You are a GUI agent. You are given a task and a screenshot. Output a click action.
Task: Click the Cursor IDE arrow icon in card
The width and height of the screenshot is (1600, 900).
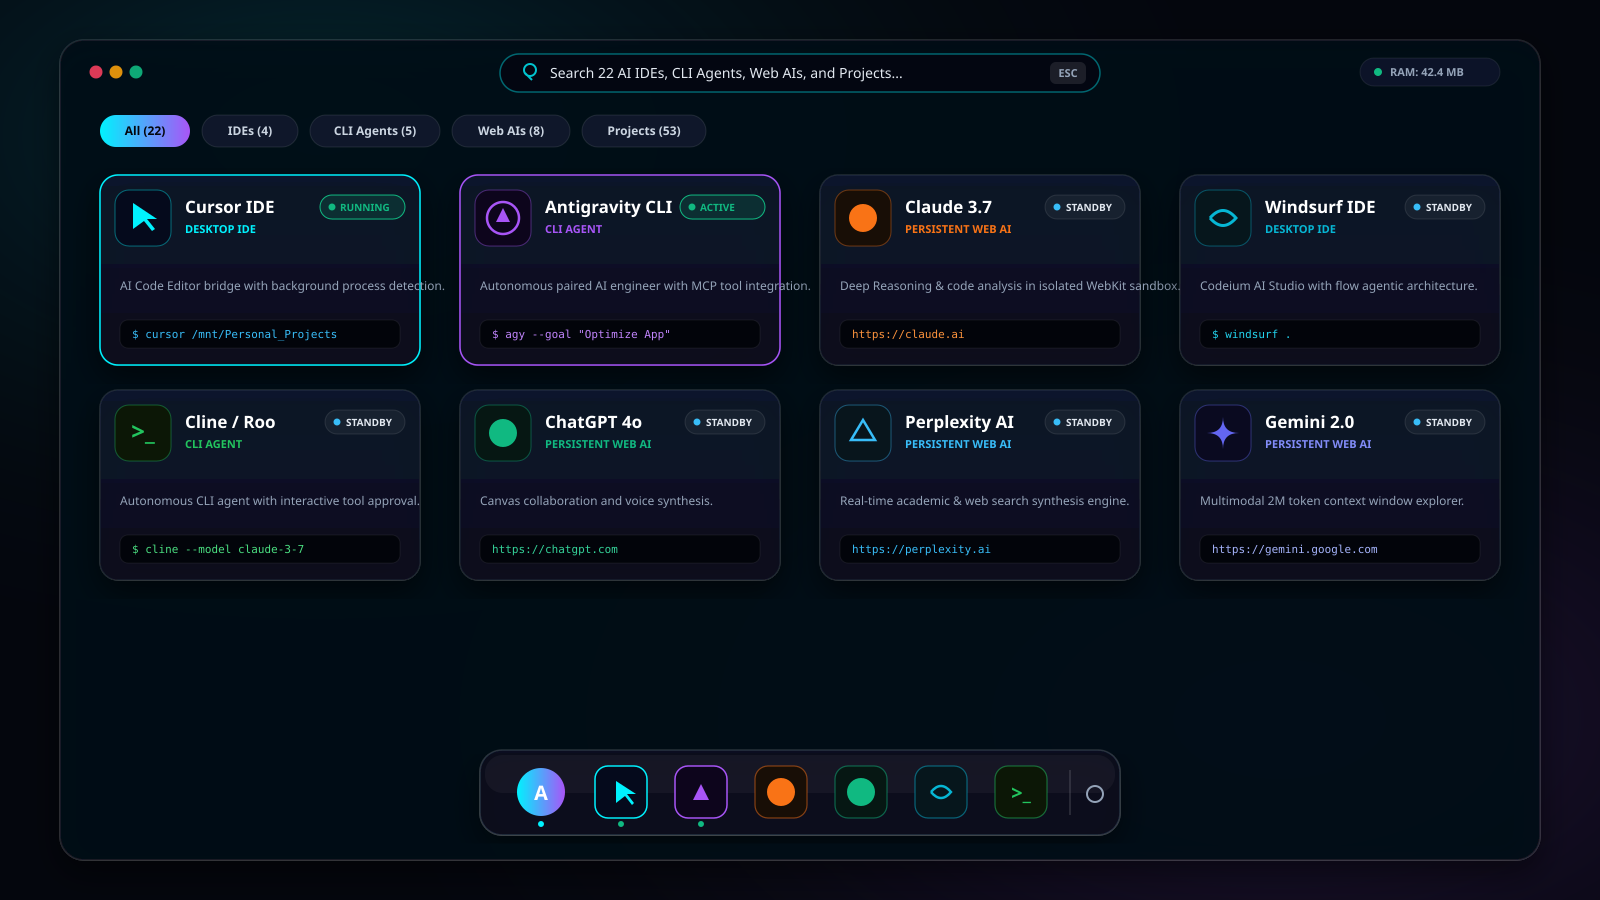tap(143, 218)
